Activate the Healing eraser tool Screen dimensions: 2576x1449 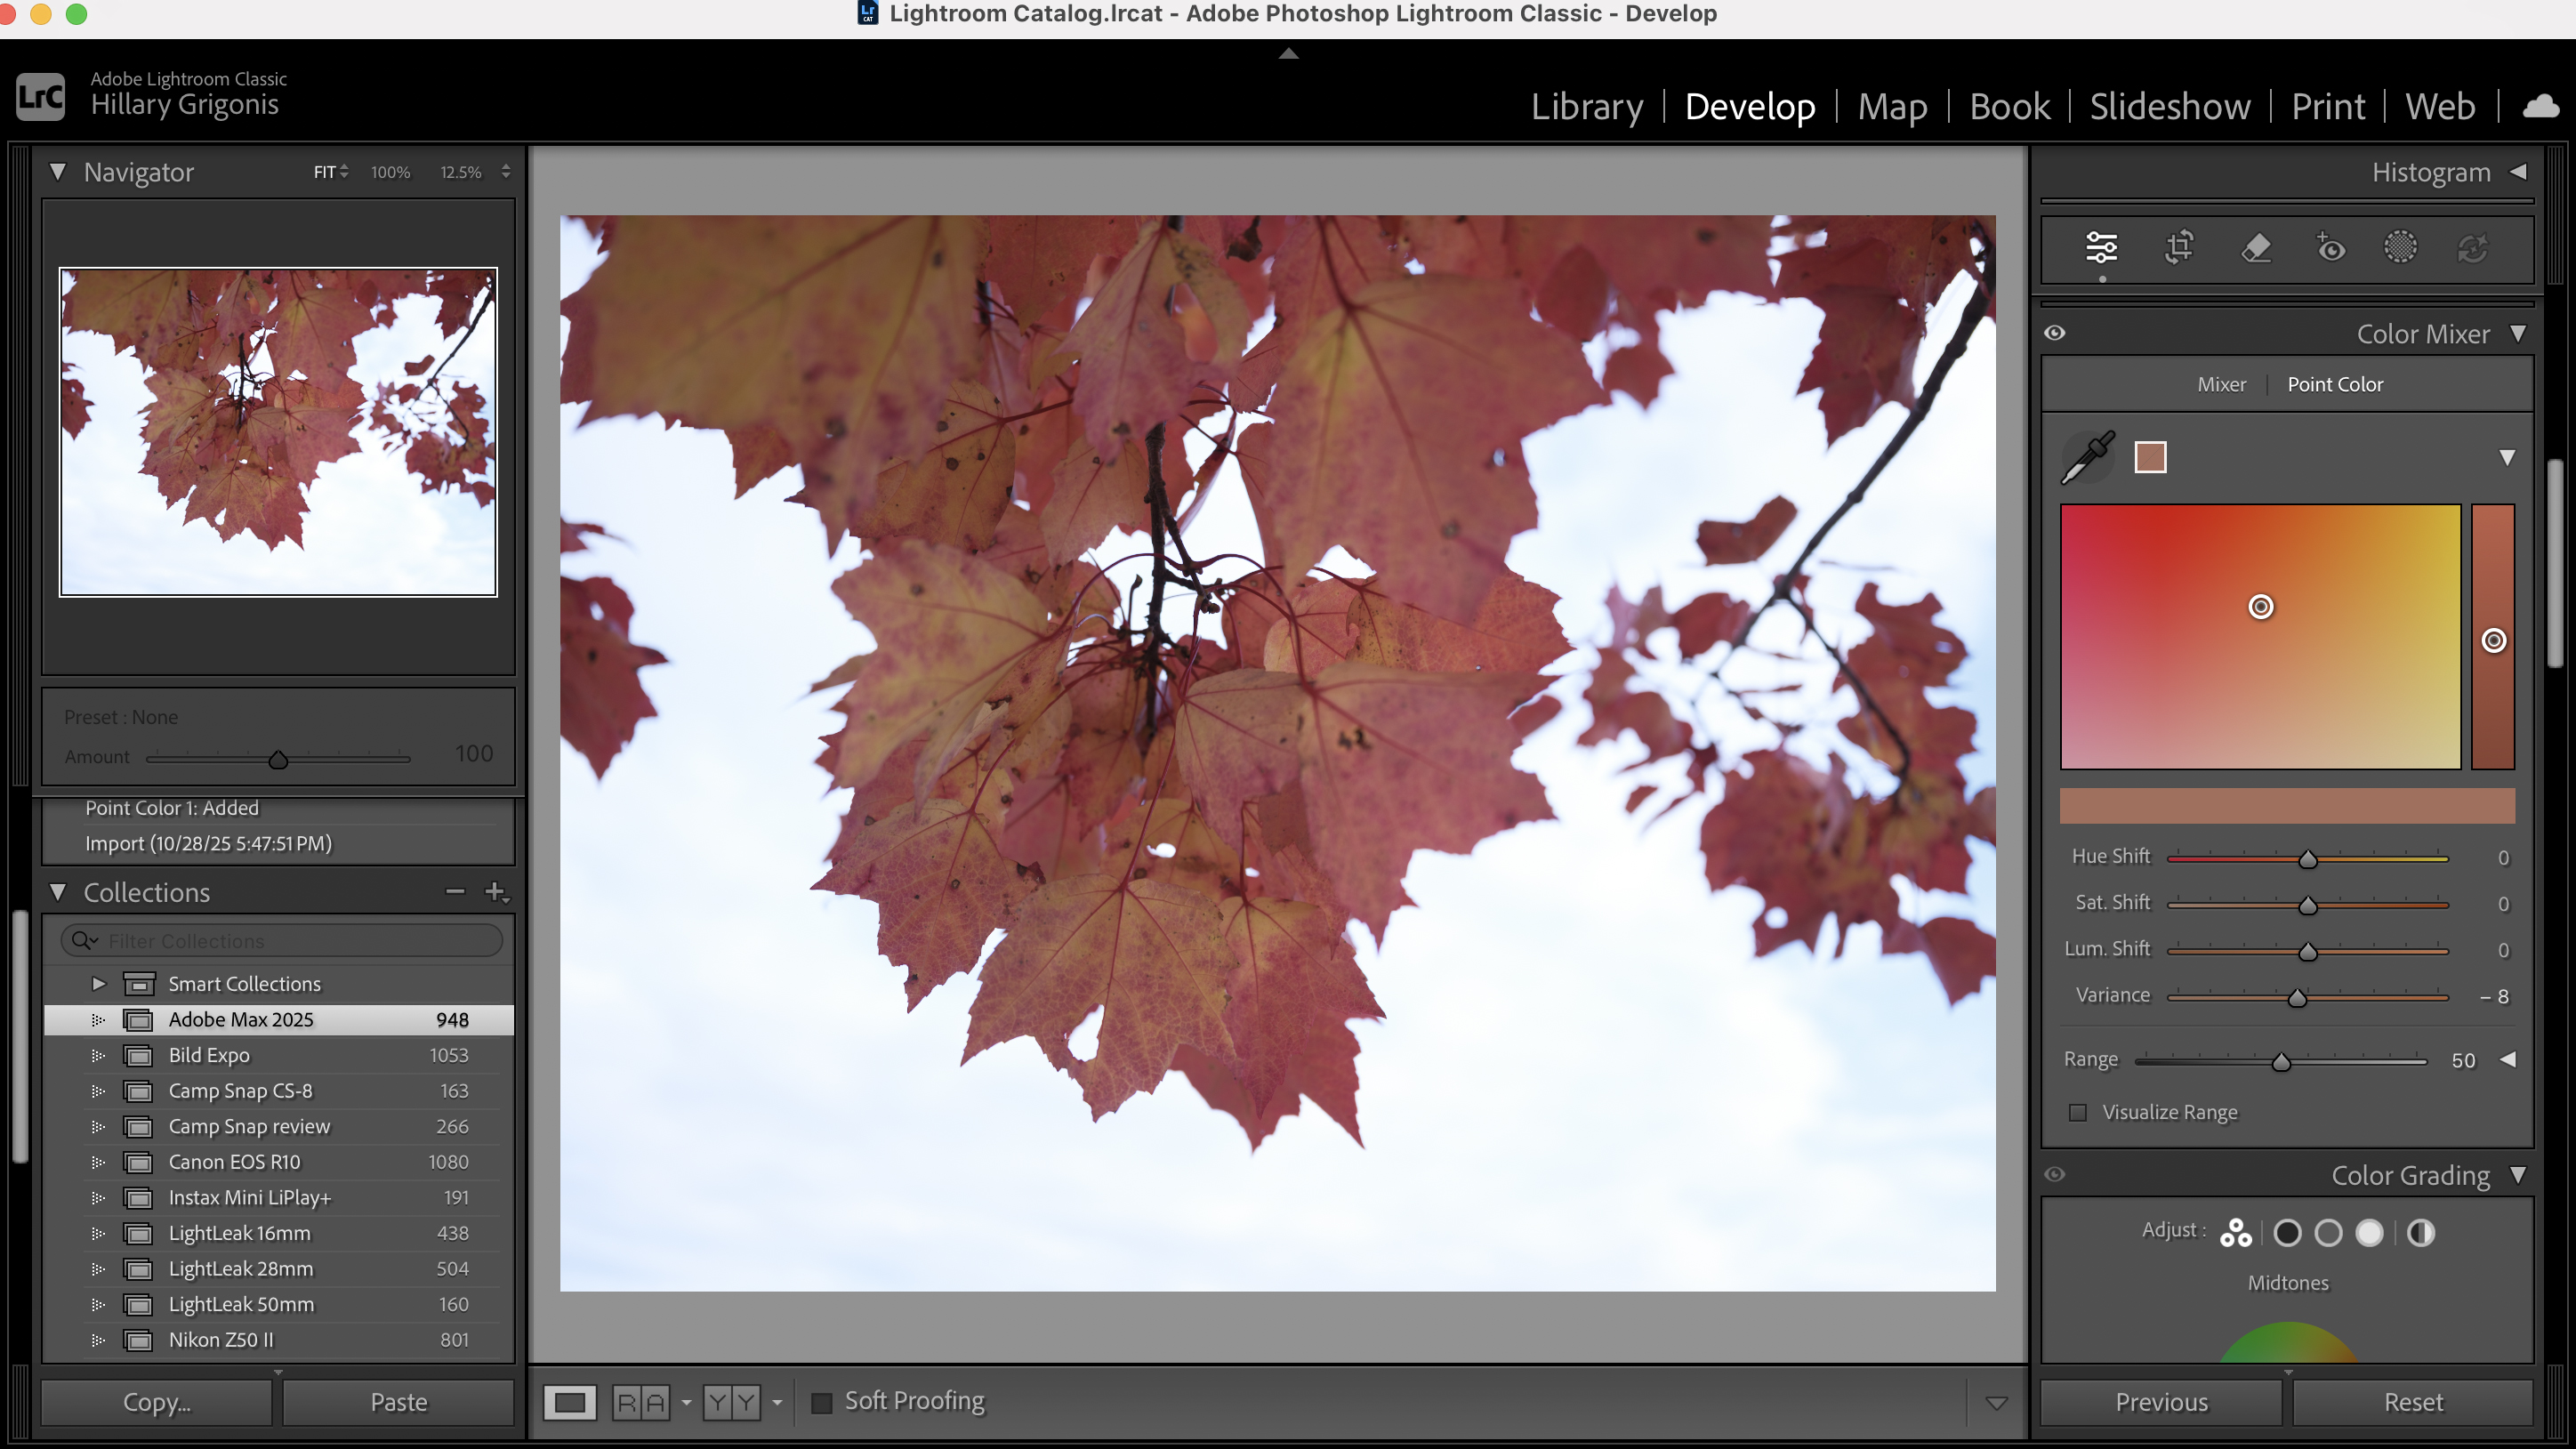coord(2255,247)
